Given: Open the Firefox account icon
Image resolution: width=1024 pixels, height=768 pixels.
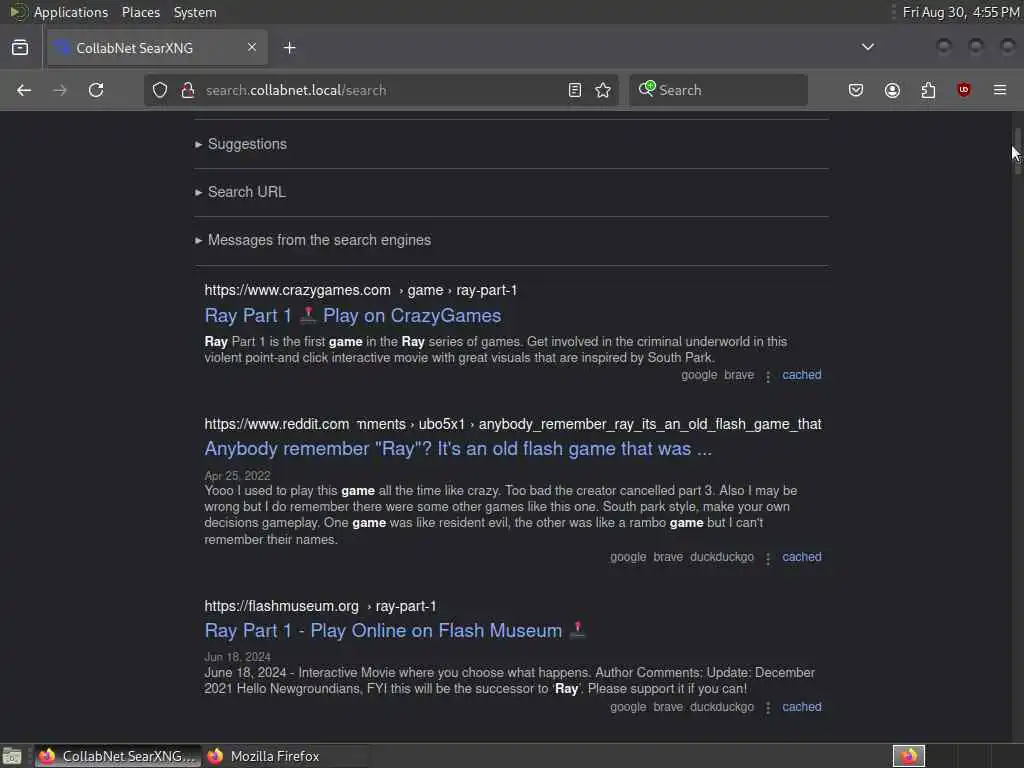Looking at the screenshot, I should (892, 90).
